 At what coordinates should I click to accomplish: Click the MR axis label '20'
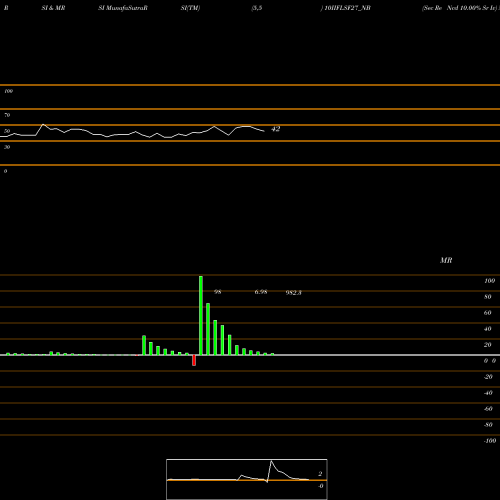coord(488,345)
